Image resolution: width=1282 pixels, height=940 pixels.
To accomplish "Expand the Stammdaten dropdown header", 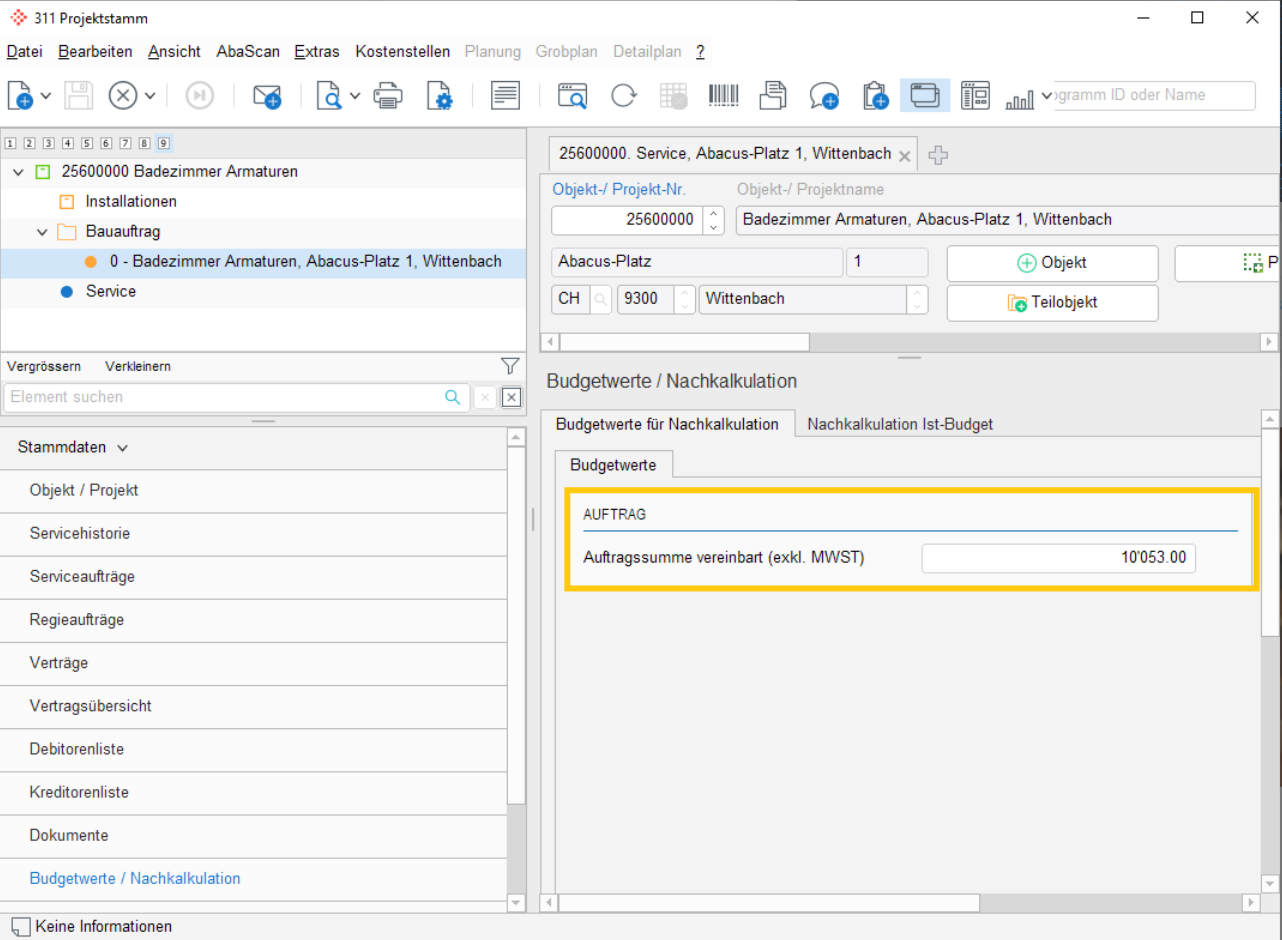I will [73, 447].
